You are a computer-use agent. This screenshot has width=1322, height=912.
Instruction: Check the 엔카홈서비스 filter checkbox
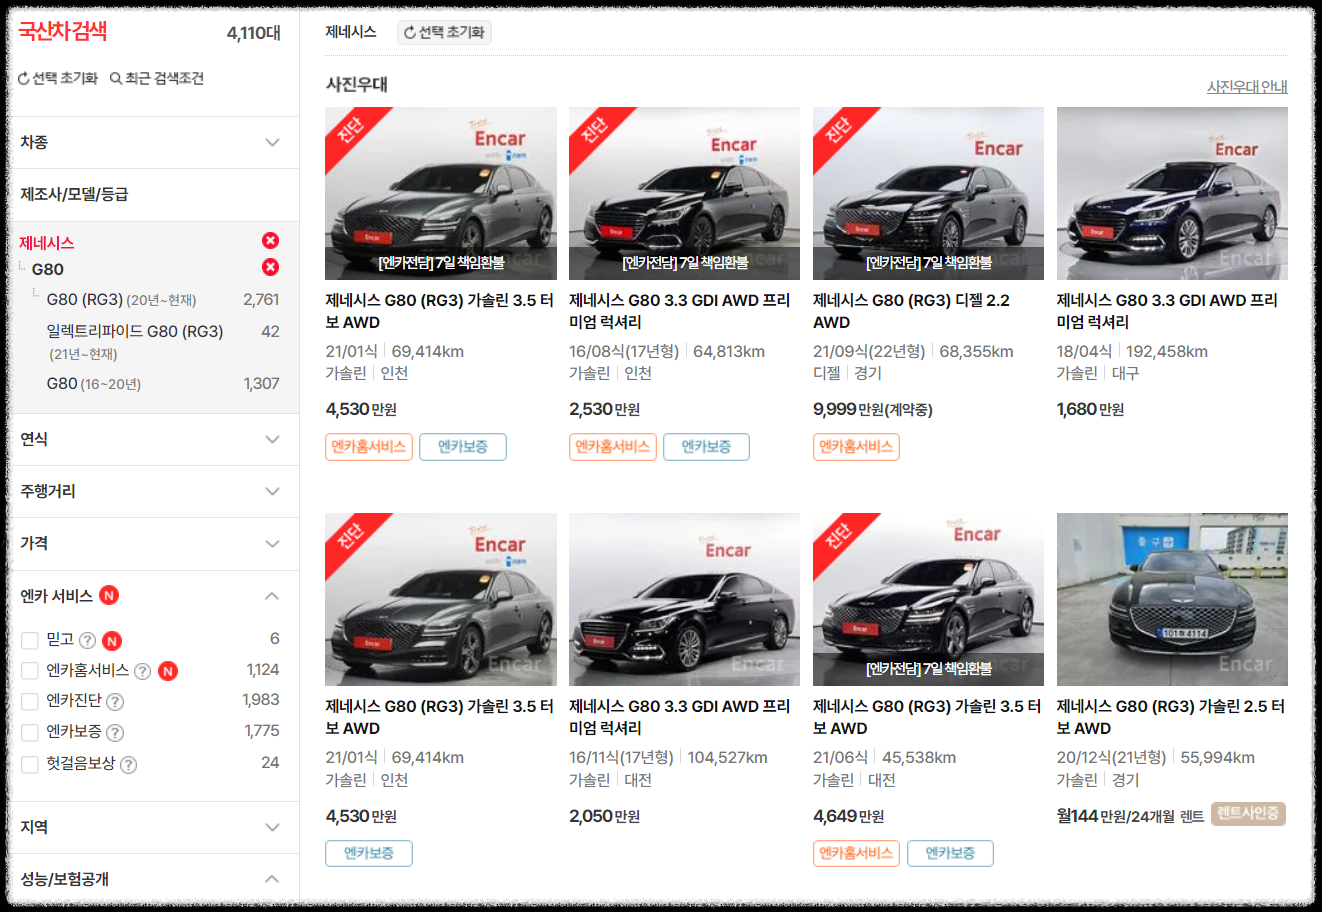[x=30, y=671]
